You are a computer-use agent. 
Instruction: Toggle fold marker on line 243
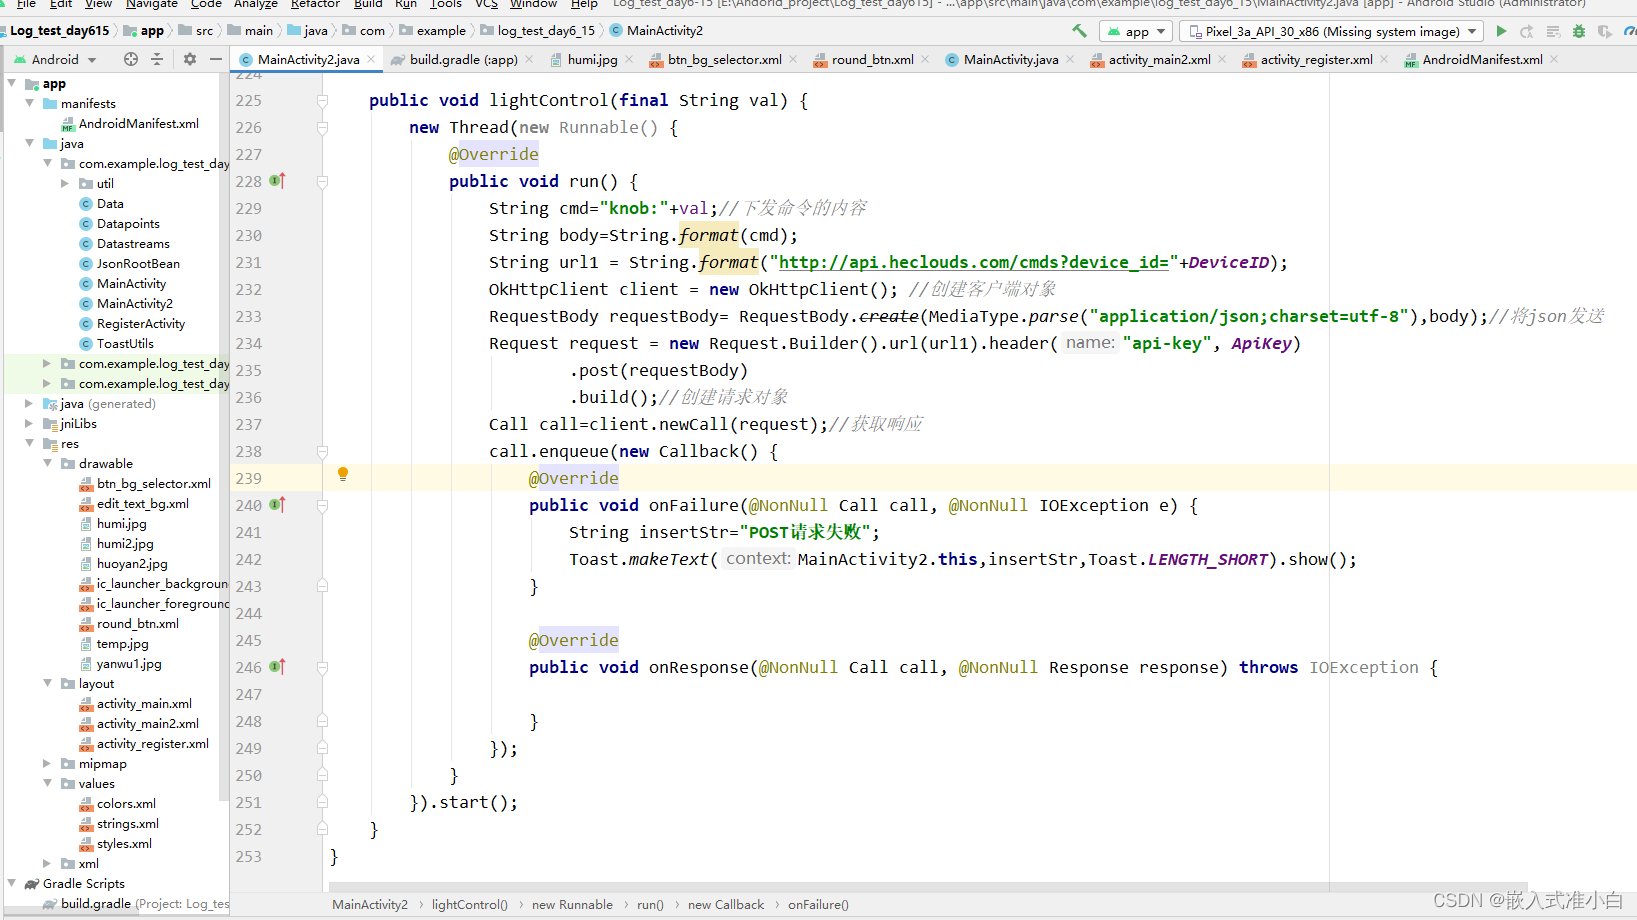pyautogui.click(x=322, y=586)
